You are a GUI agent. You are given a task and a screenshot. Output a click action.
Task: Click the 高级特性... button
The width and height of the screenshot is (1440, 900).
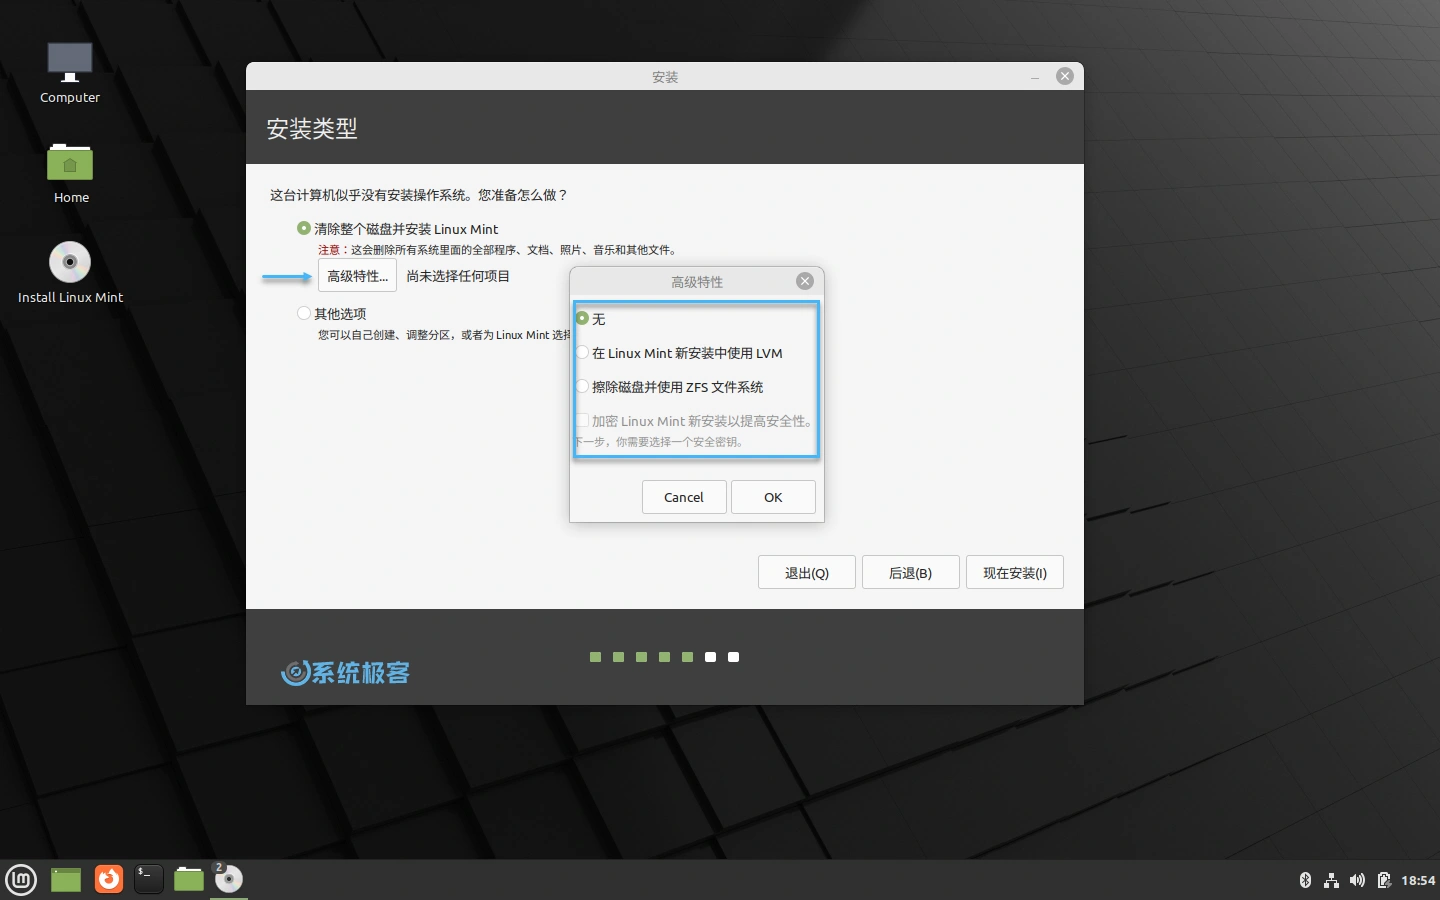(357, 276)
